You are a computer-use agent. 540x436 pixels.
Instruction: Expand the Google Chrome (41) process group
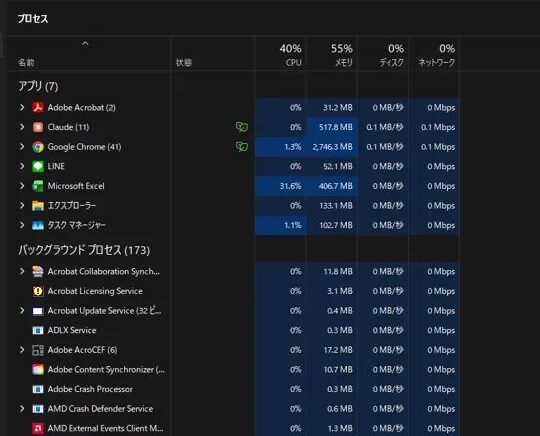tap(22, 147)
